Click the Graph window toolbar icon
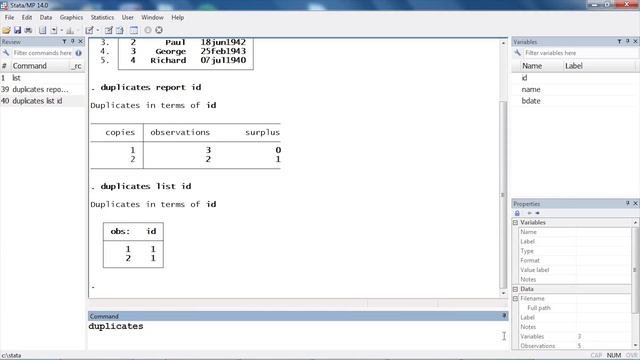 click(x=70, y=30)
